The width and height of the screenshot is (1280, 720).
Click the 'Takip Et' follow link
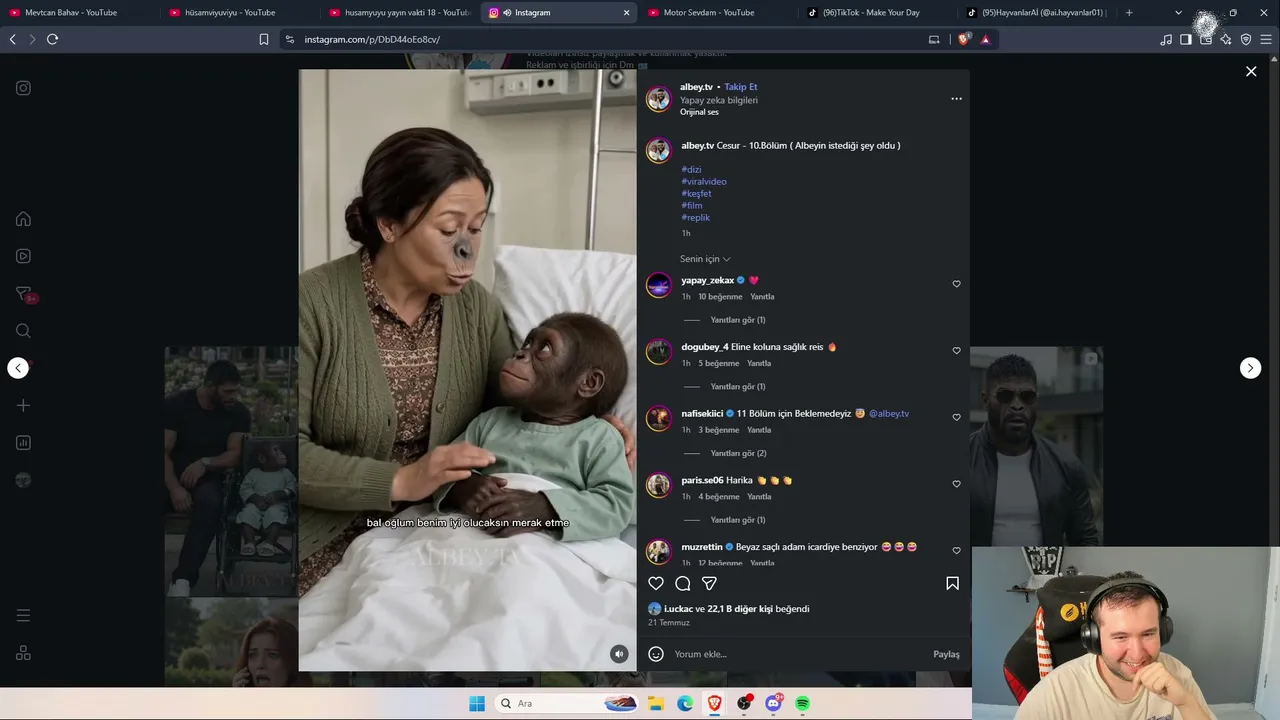pyautogui.click(x=741, y=87)
